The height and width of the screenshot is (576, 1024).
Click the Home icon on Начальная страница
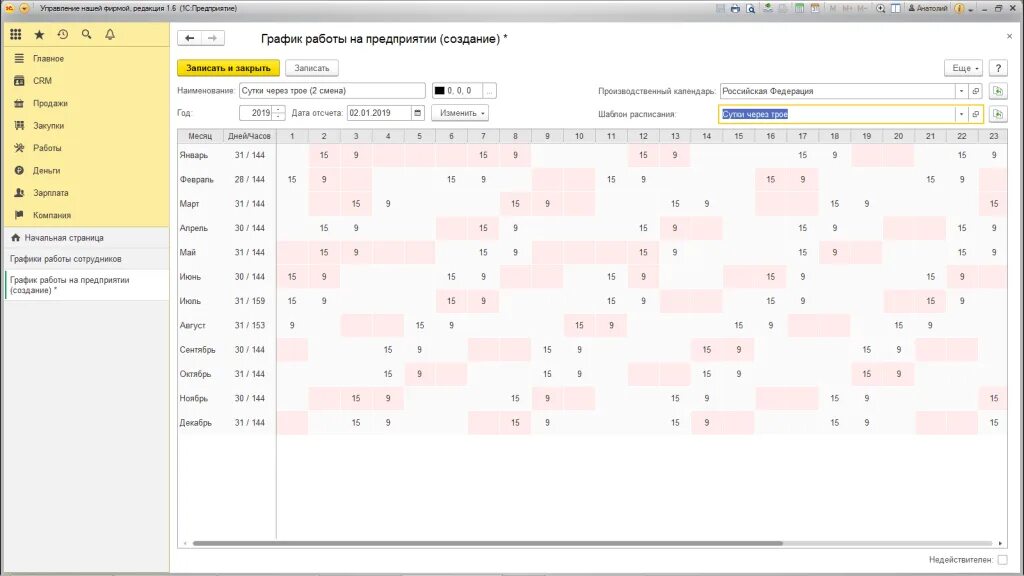(16, 238)
